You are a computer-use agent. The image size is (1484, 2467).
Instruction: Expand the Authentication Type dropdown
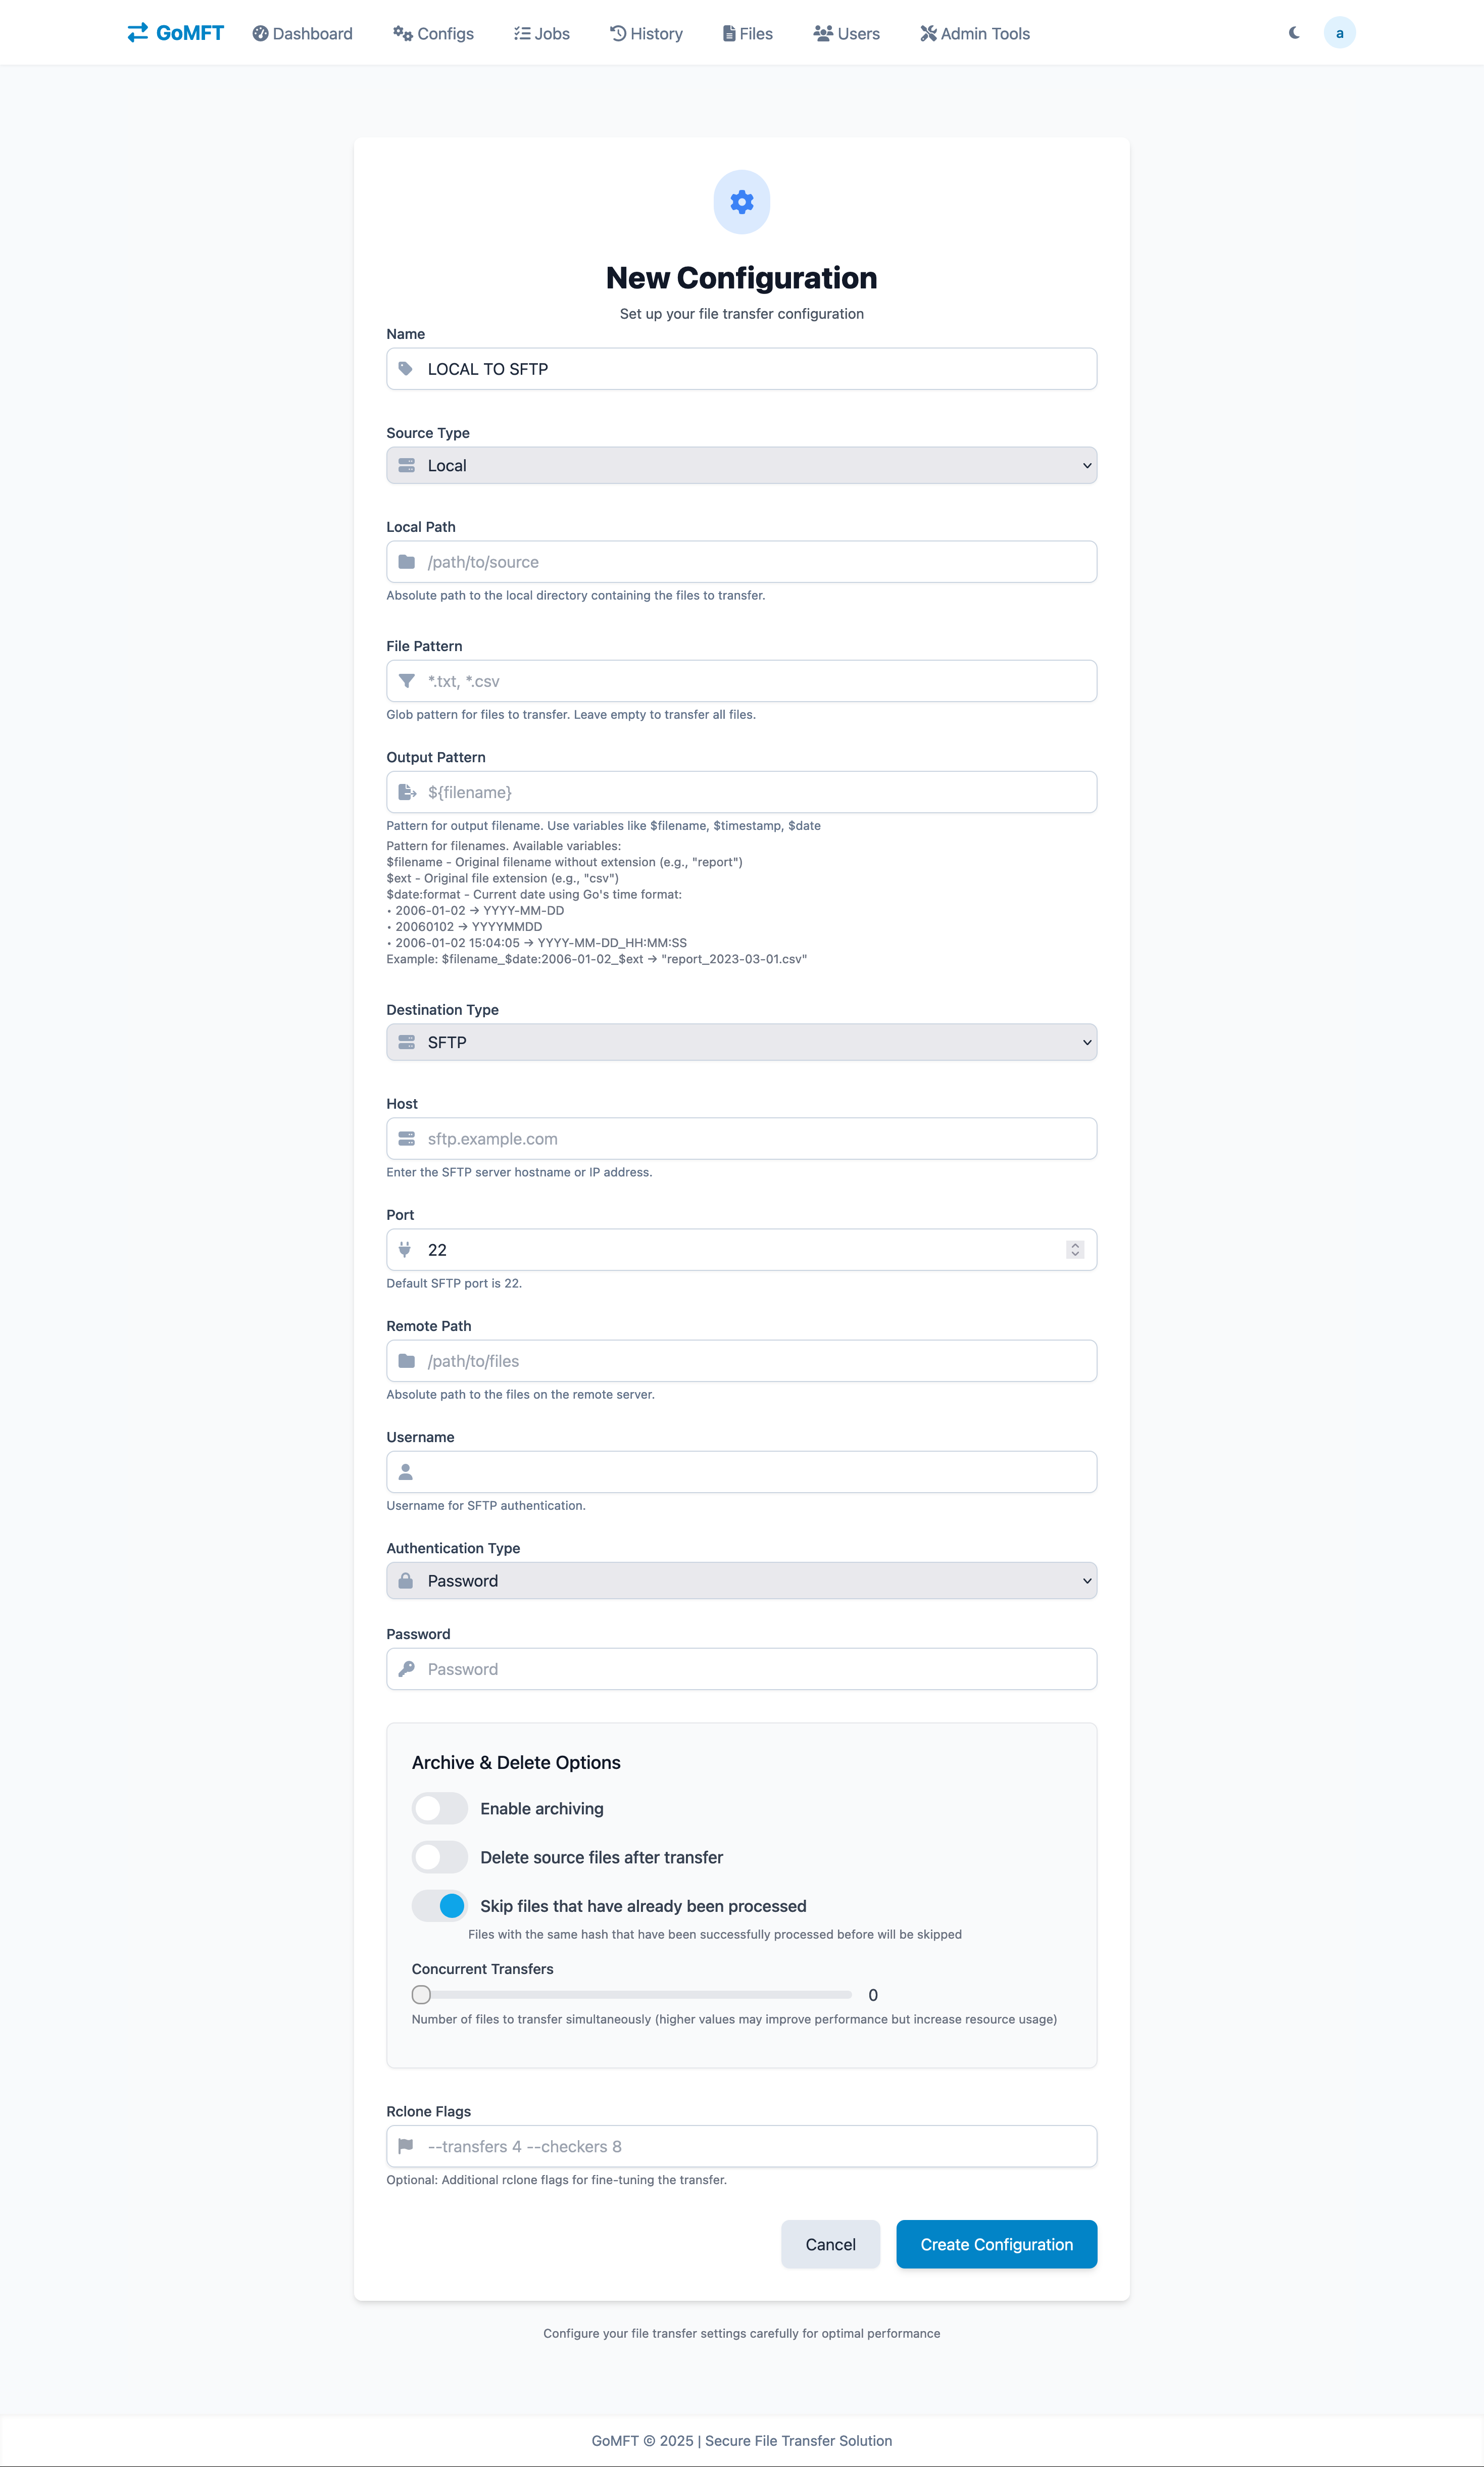(741, 1581)
